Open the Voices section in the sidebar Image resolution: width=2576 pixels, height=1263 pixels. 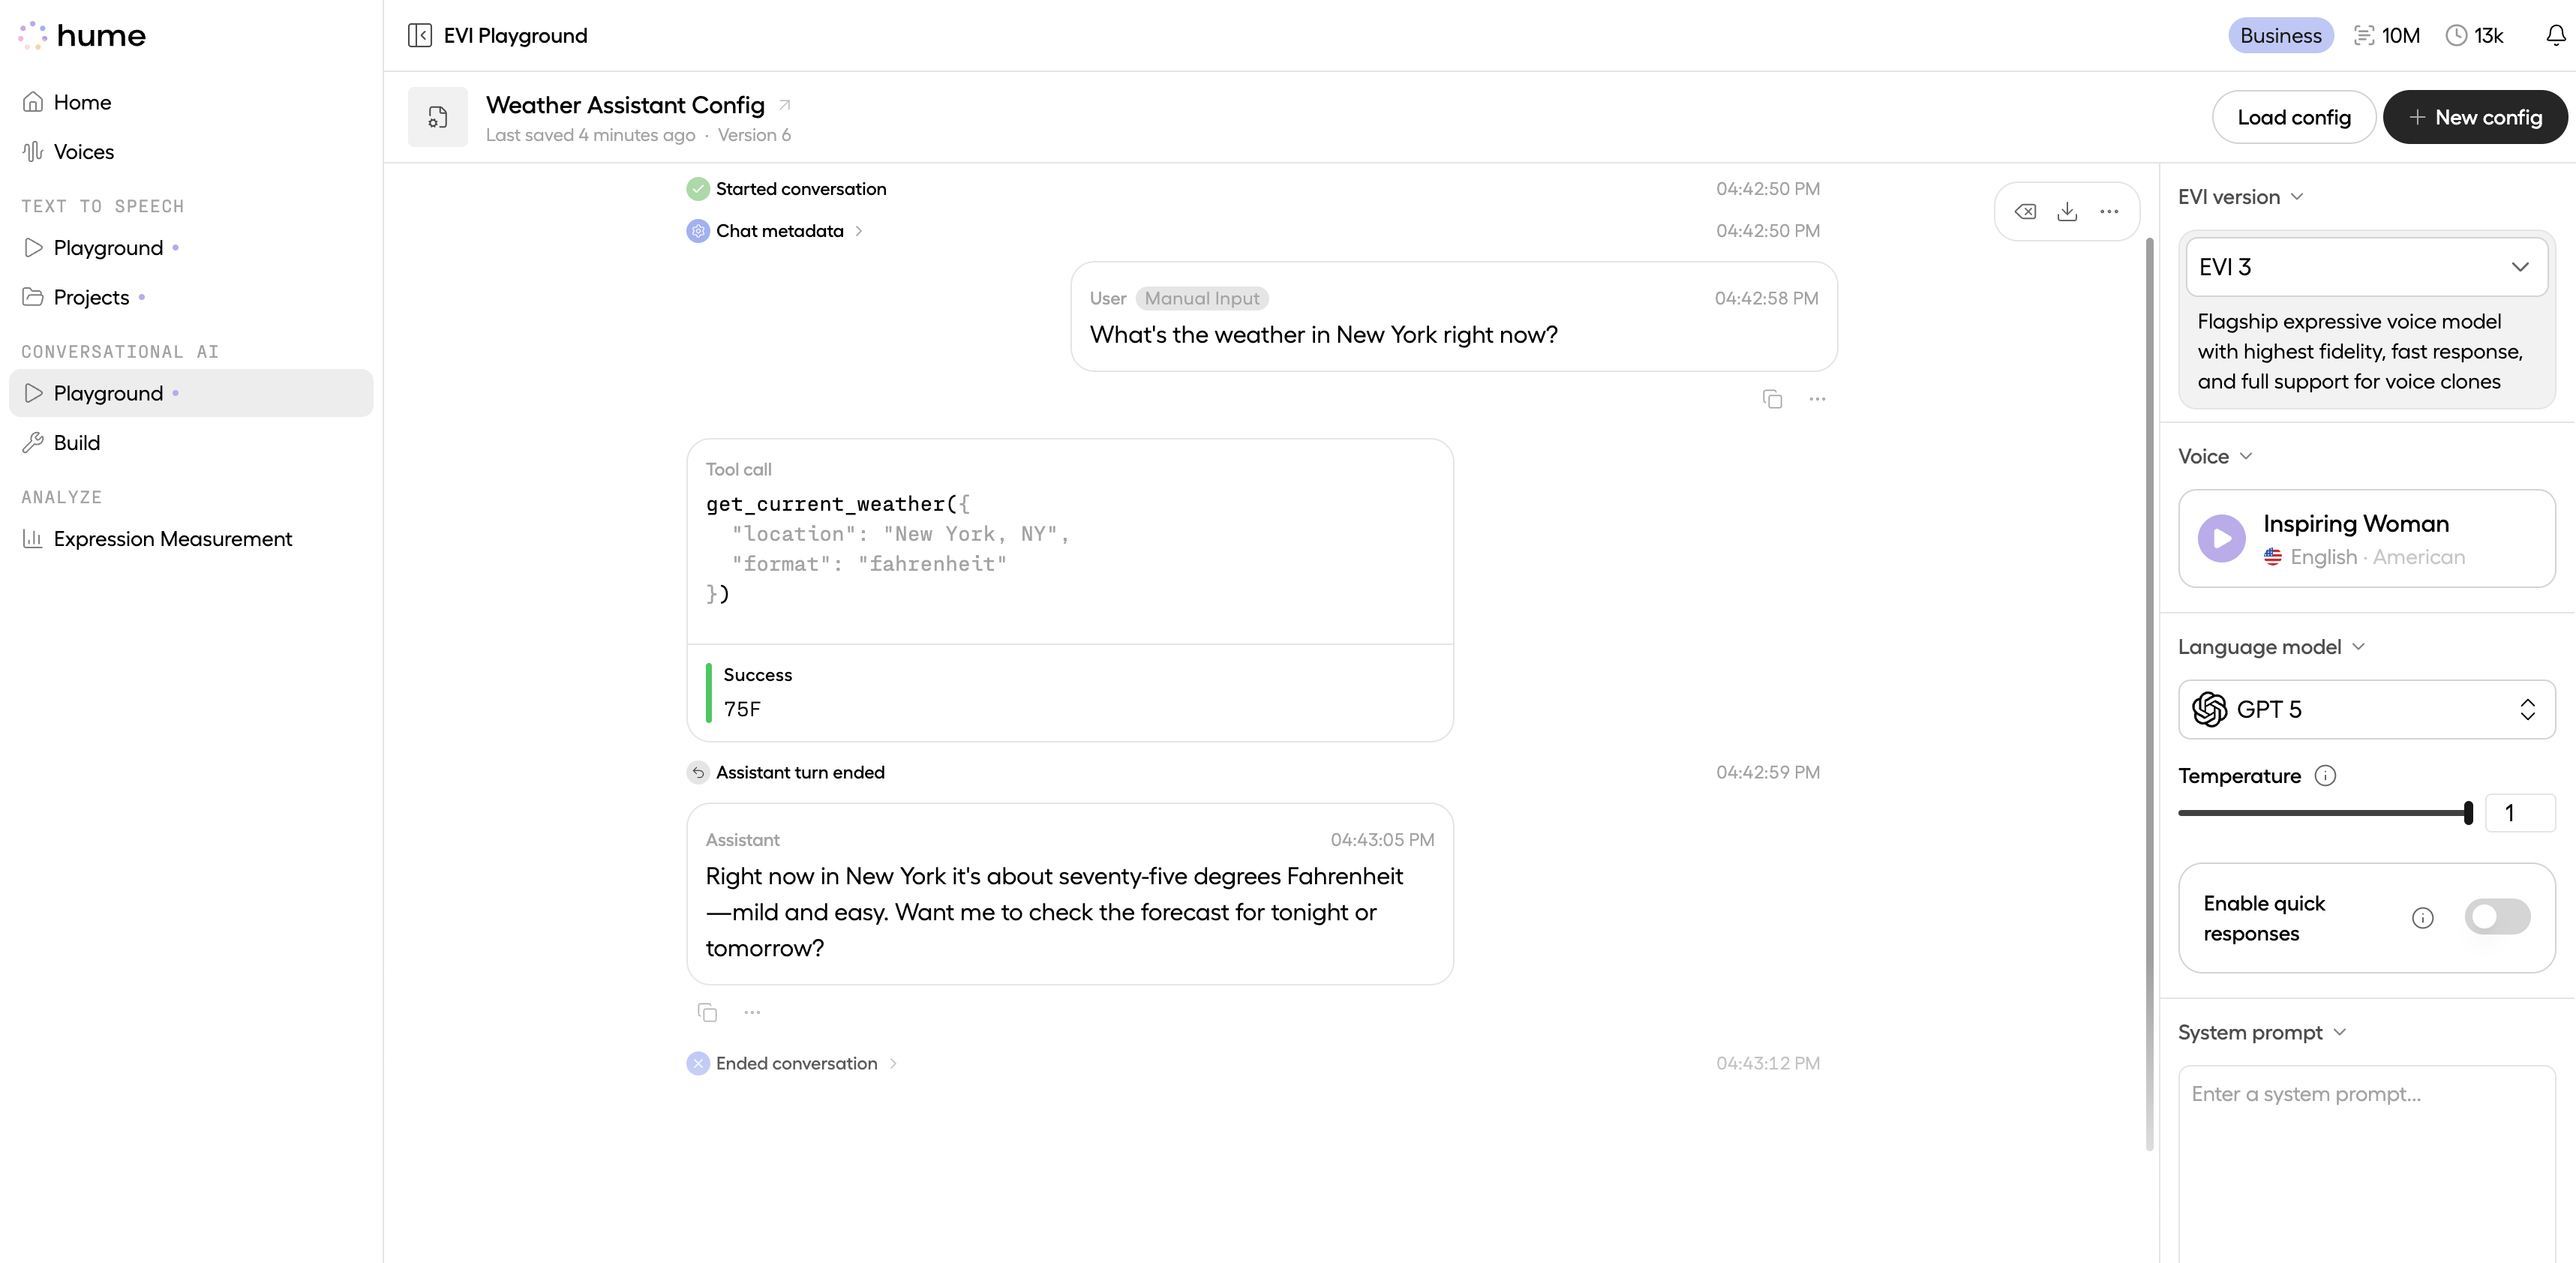pos(84,151)
